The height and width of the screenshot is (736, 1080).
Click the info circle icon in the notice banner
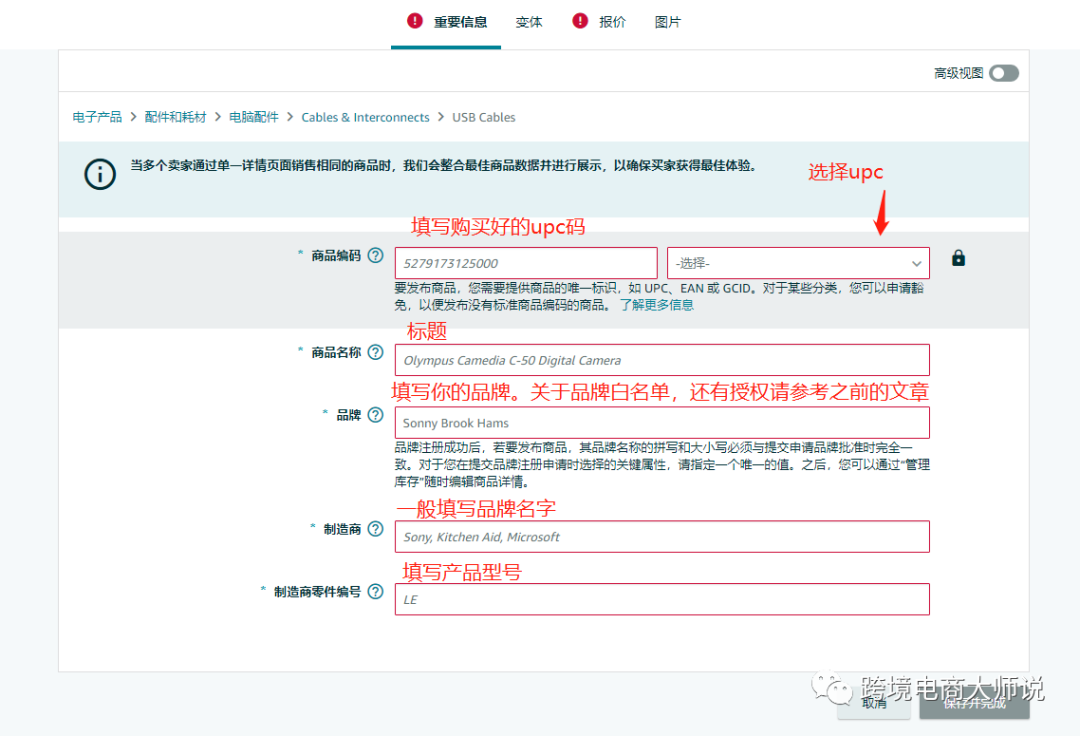(99, 174)
